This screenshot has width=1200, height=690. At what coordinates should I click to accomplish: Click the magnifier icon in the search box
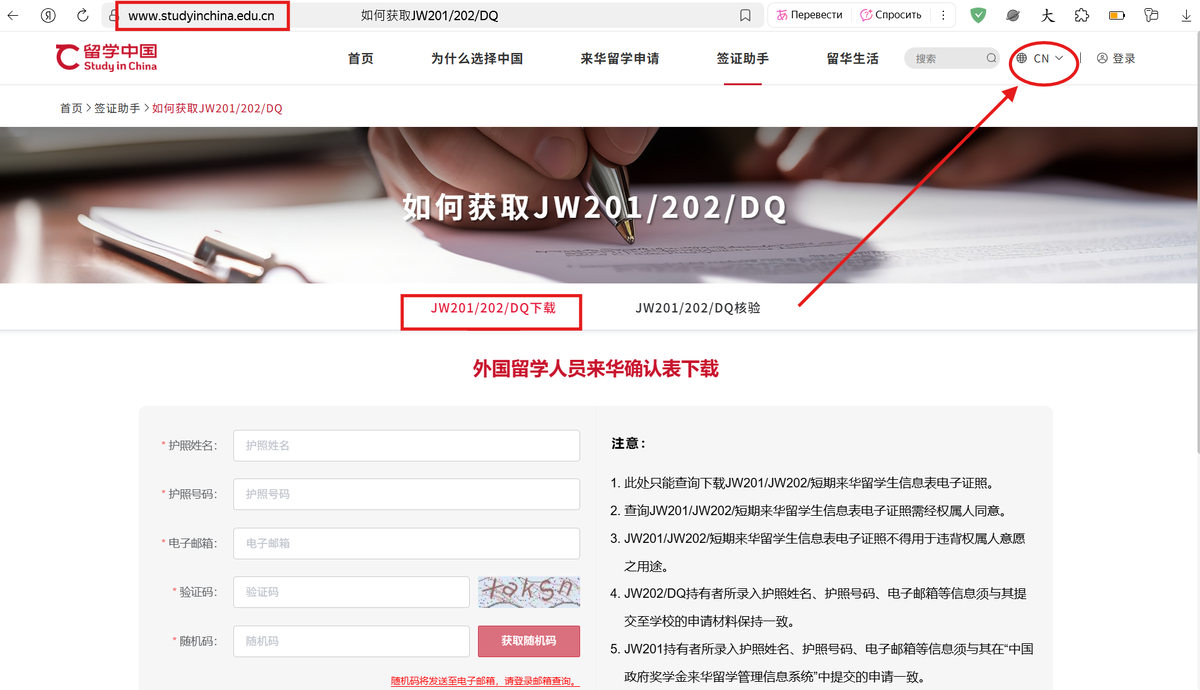[991, 58]
